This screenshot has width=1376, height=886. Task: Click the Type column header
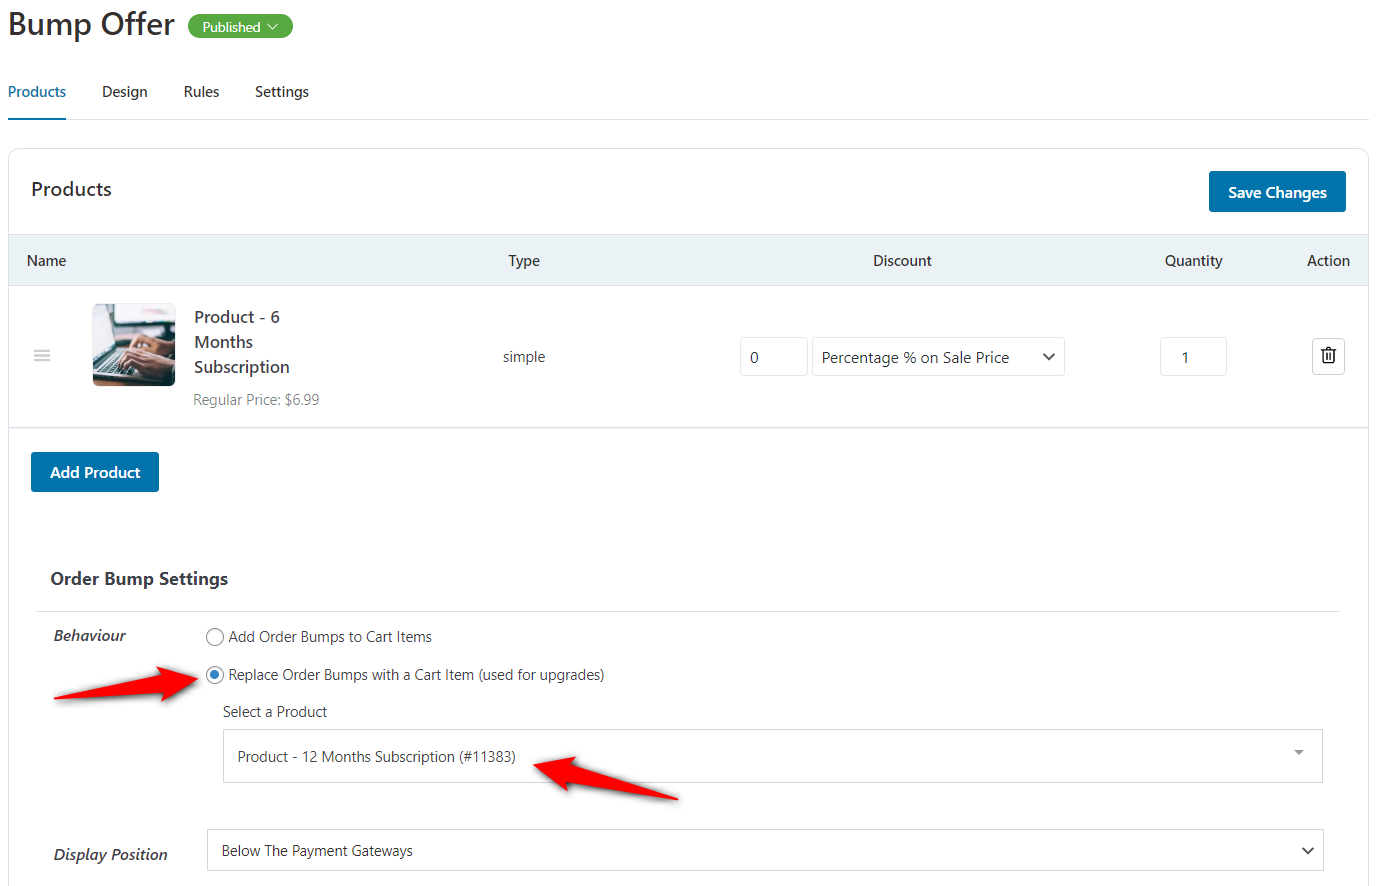point(524,261)
